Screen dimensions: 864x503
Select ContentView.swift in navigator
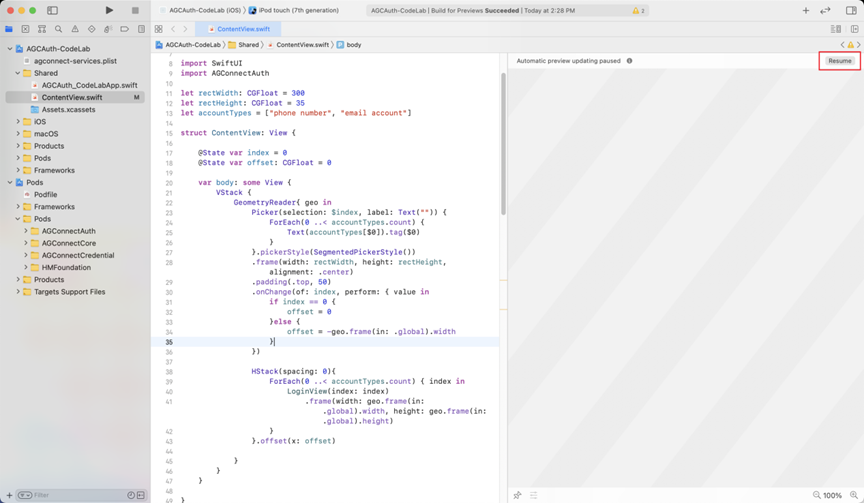pos(75,97)
